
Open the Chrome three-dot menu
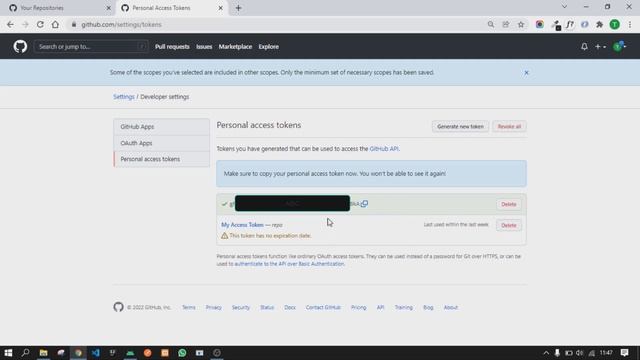coord(630,24)
